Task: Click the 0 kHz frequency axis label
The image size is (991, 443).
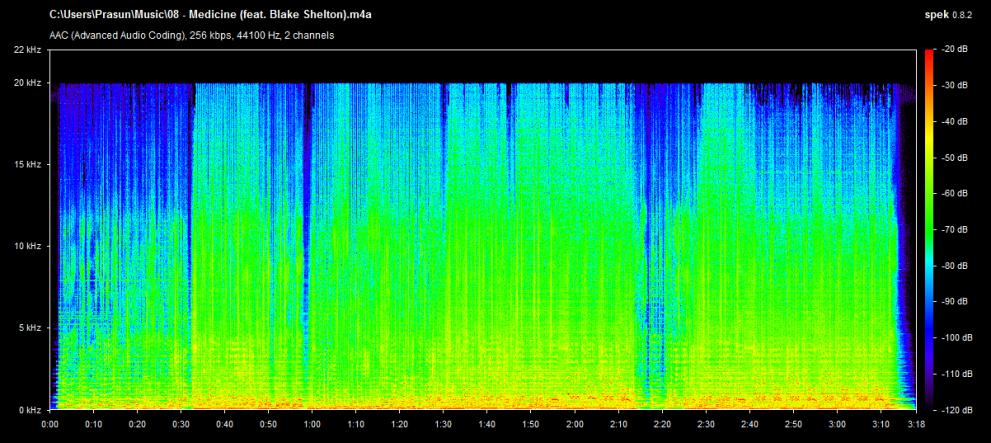Action: [27, 410]
